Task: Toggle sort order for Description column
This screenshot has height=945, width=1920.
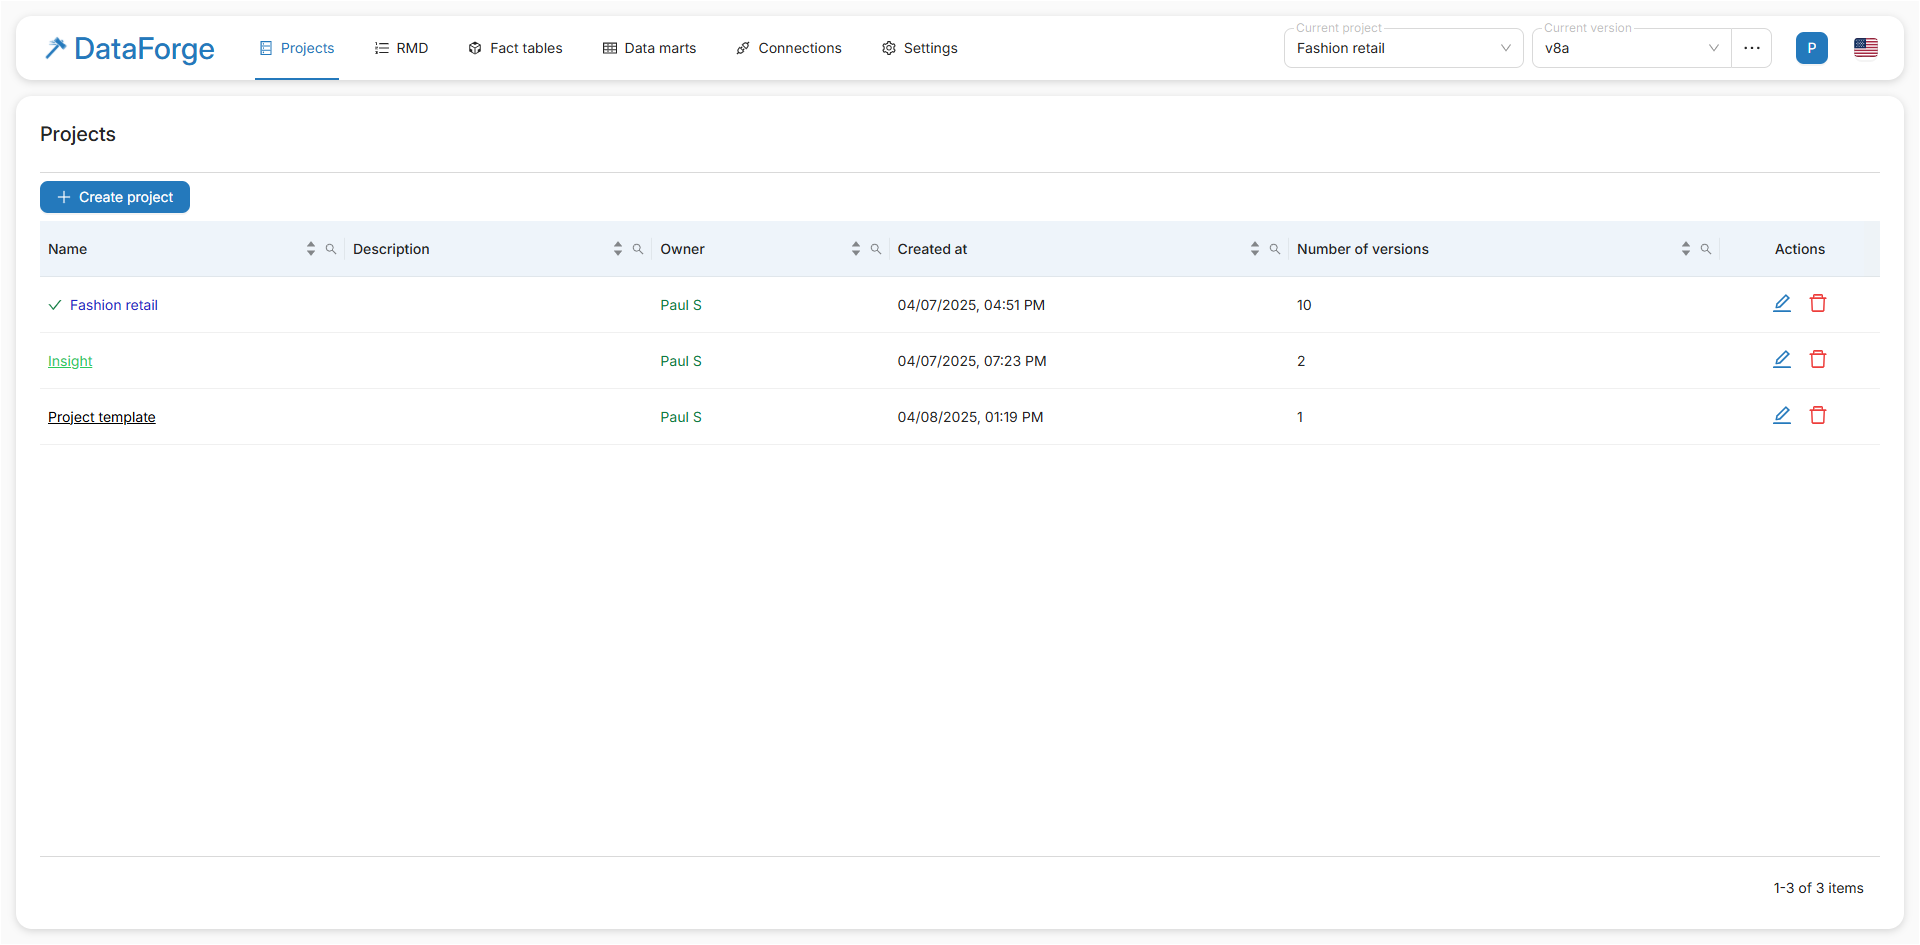Action: pos(618,249)
